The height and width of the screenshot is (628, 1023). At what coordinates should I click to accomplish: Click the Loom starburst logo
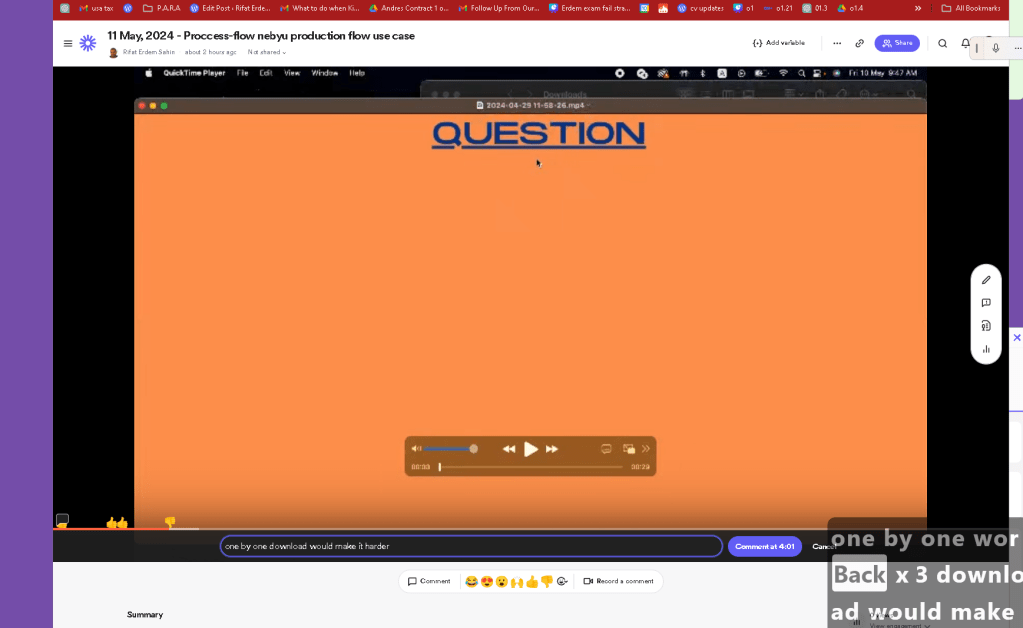coord(88,43)
